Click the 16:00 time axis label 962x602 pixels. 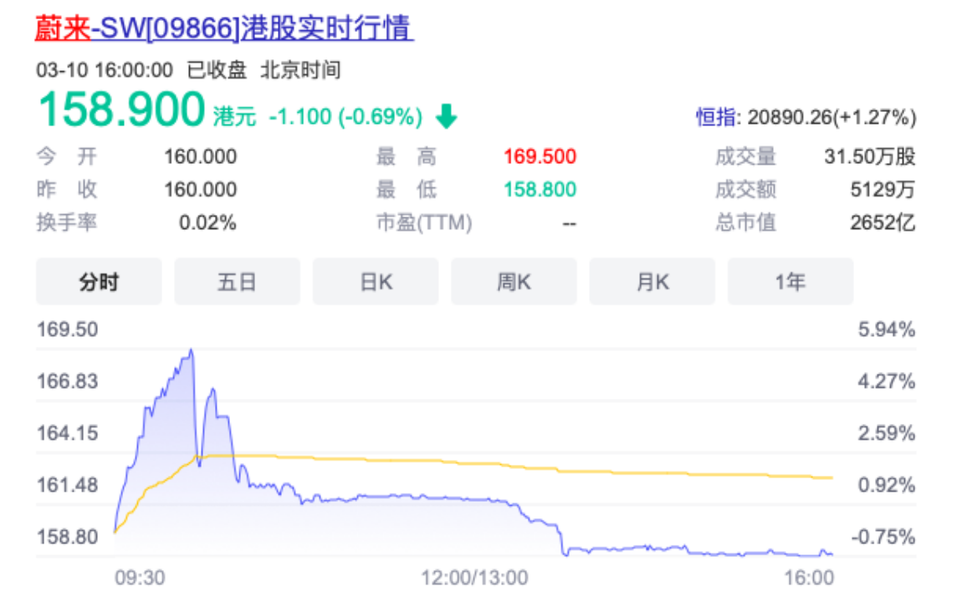(x=809, y=577)
